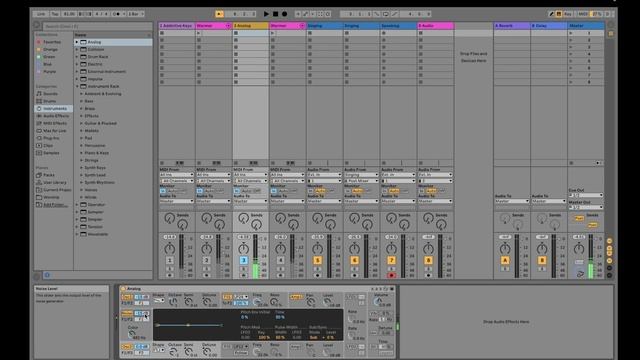
Task: Toggle the B return track activator
Action: (542, 260)
